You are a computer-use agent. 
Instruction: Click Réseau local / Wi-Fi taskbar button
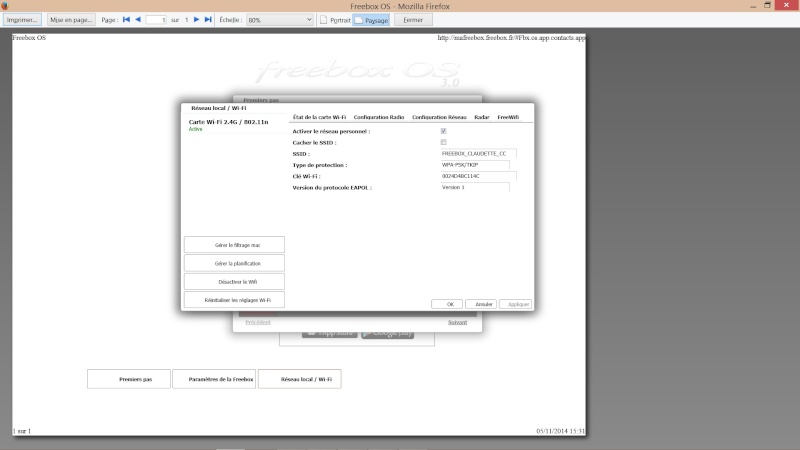pyautogui.click(x=299, y=379)
